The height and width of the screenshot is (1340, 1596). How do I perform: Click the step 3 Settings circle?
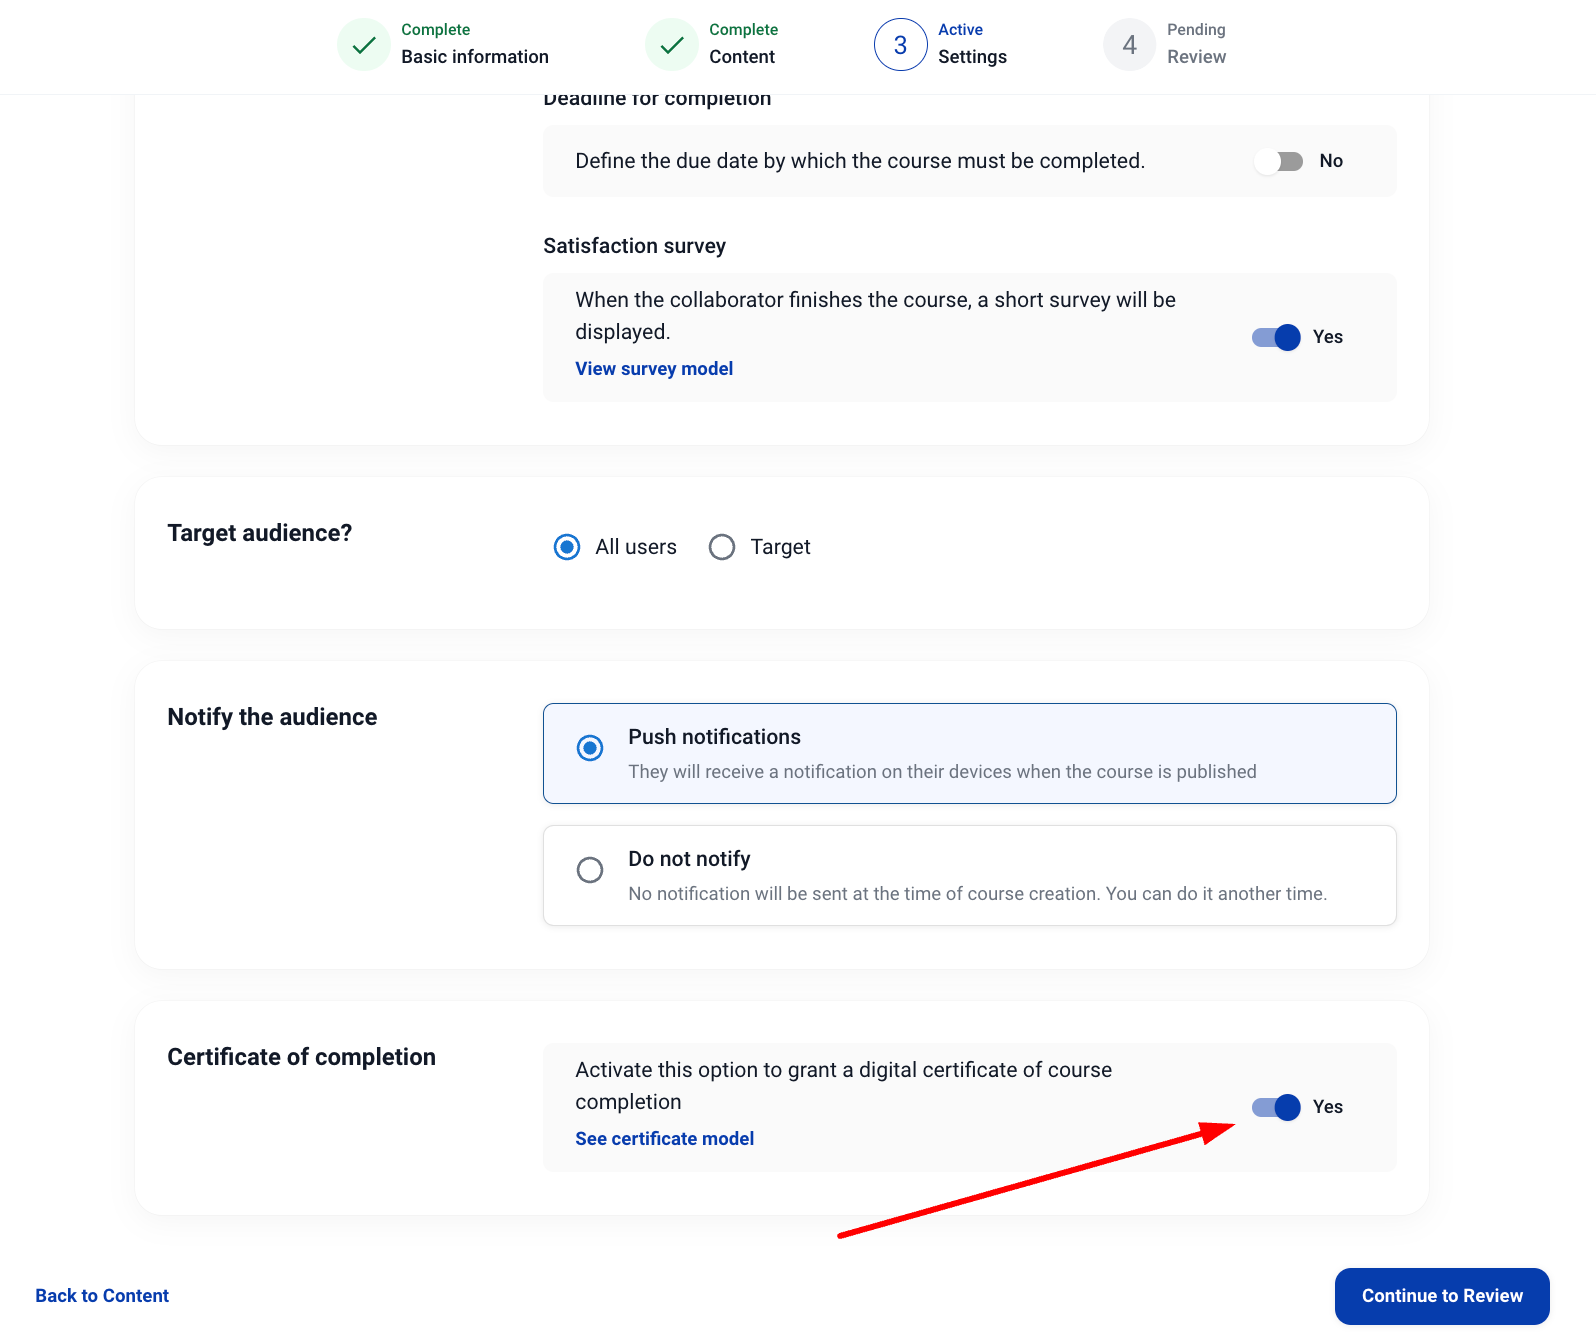[x=900, y=45]
